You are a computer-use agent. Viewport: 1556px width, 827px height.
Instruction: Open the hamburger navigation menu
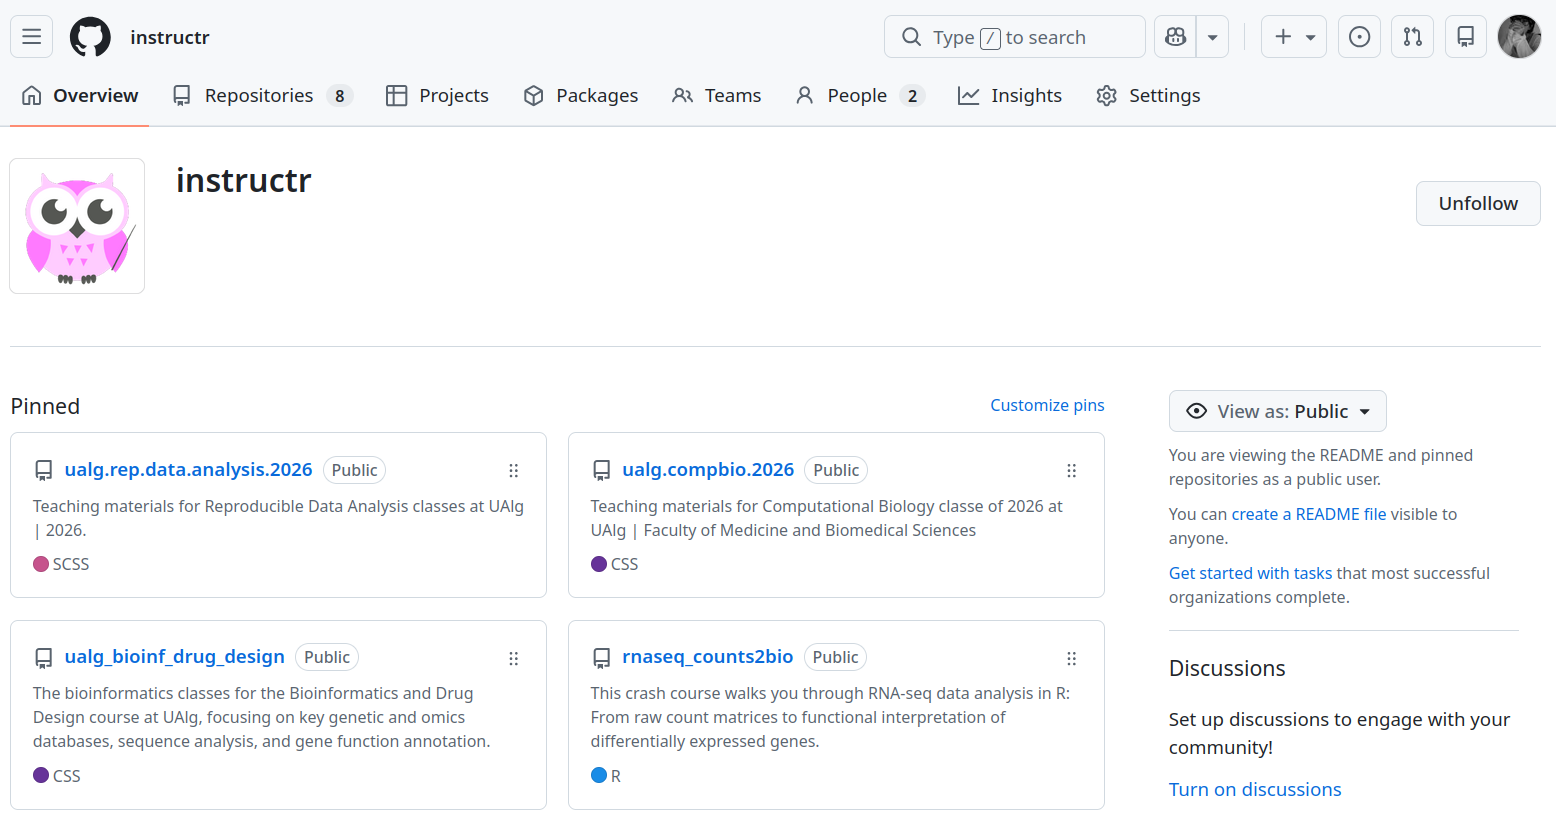point(31,37)
